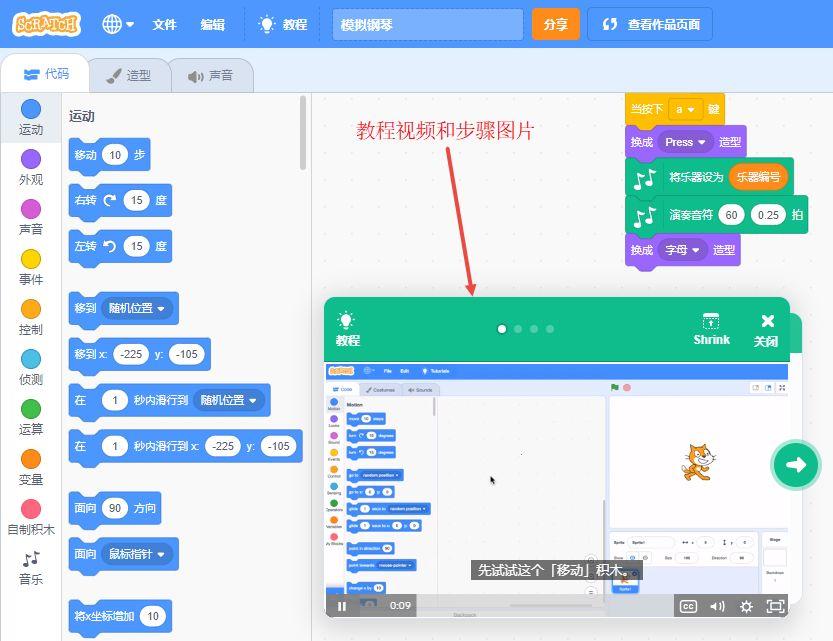
Task: Click the 查看作品页面 button
Action: [x=650, y=24]
